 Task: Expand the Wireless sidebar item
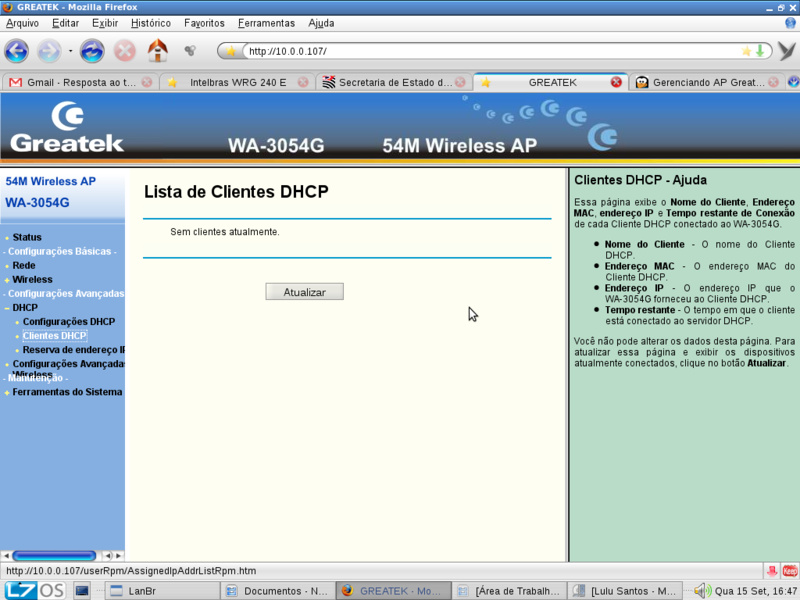[x=32, y=280]
